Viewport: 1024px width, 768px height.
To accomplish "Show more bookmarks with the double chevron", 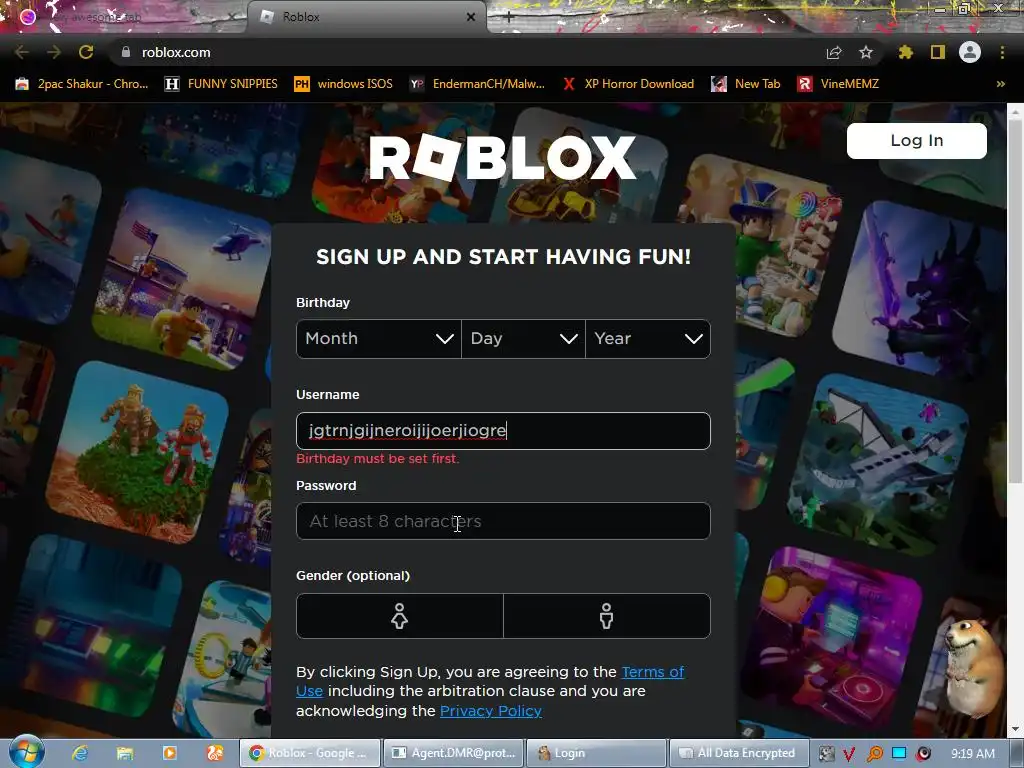I will [1000, 84].
